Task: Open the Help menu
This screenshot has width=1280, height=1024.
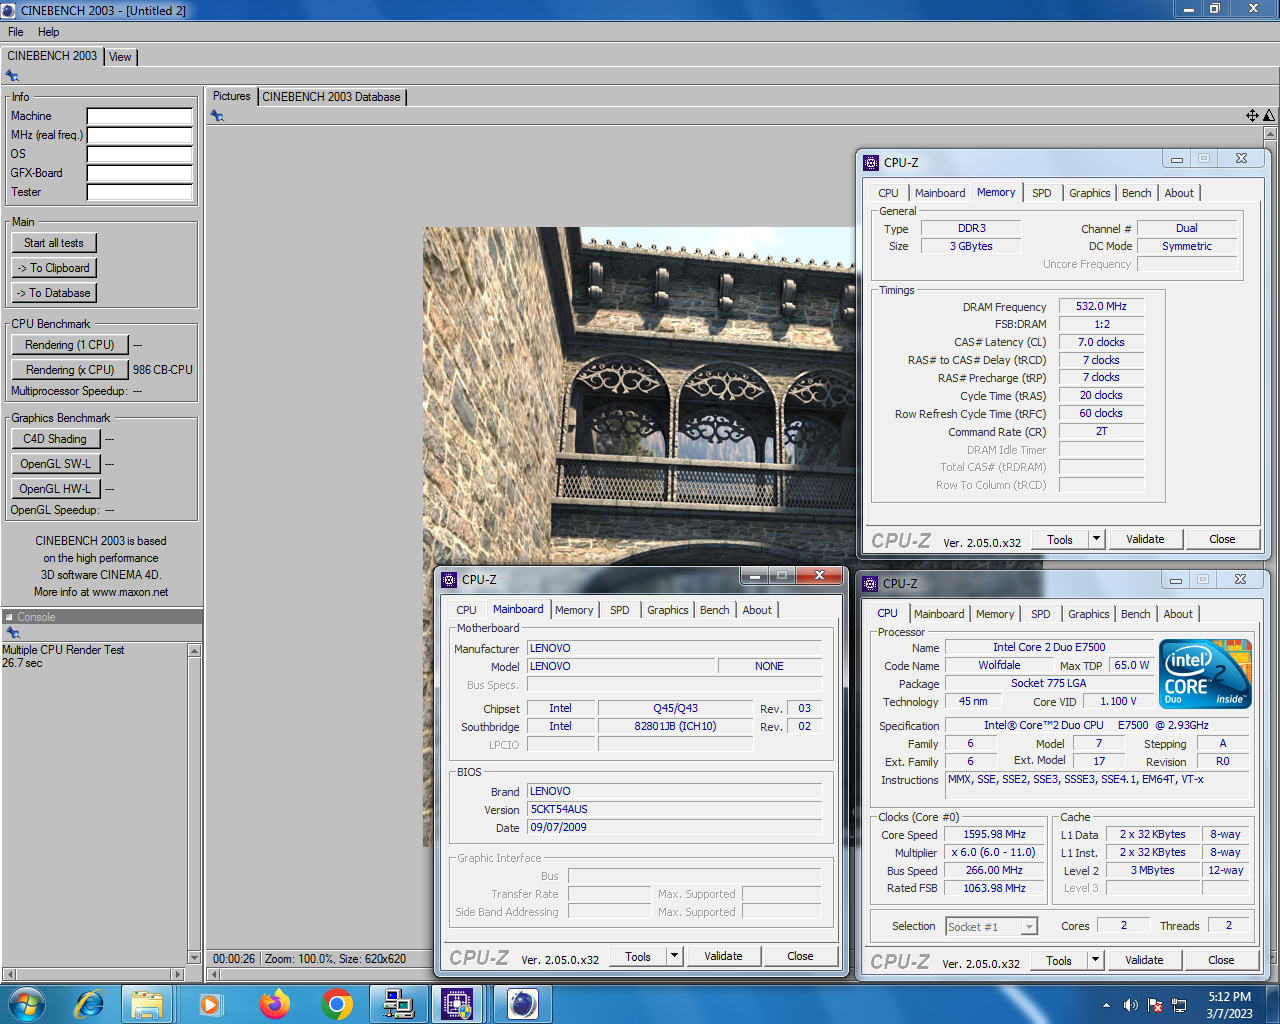Action: pos(48,32)
